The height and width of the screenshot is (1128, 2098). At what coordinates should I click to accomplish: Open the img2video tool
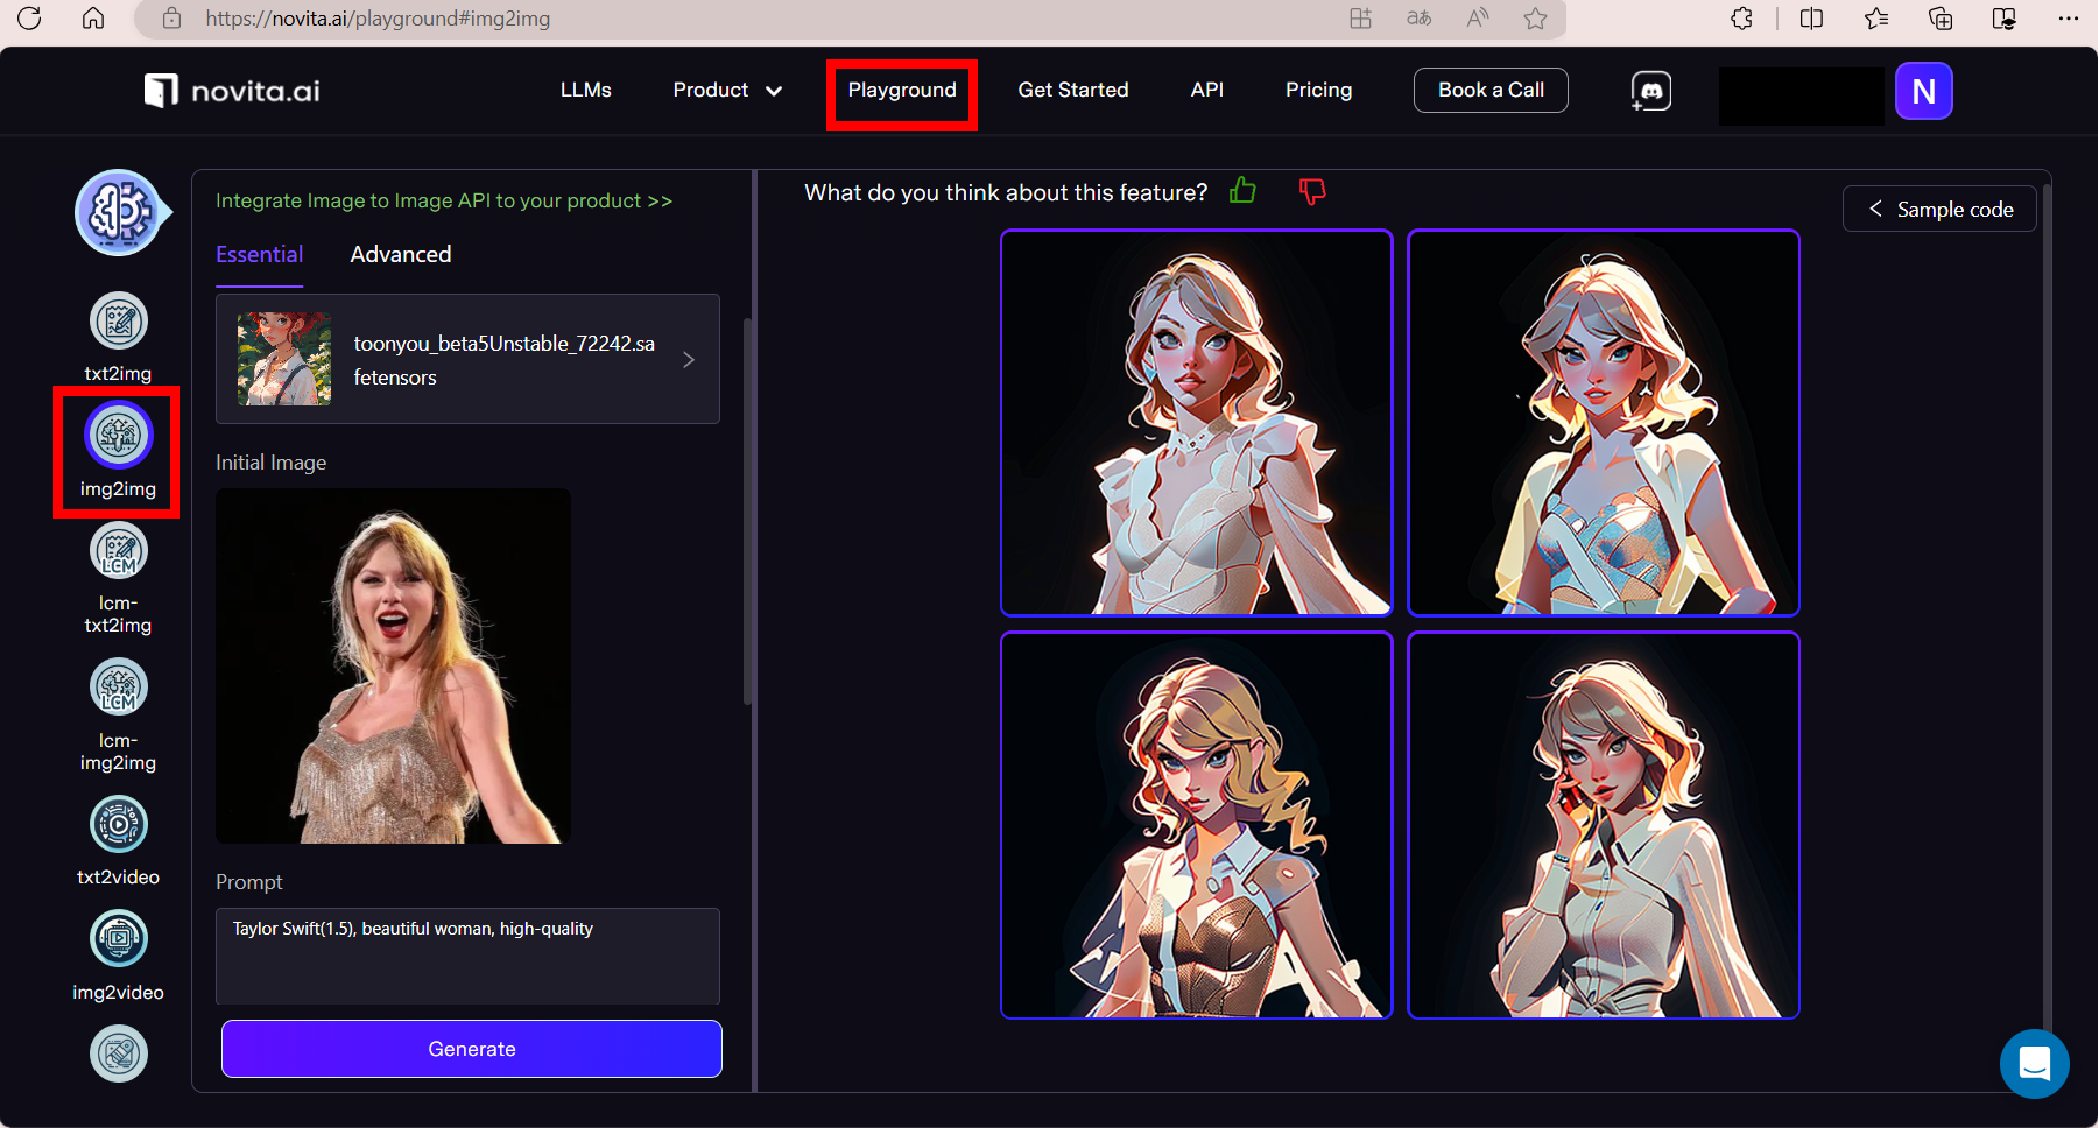[x=118, y=940]
